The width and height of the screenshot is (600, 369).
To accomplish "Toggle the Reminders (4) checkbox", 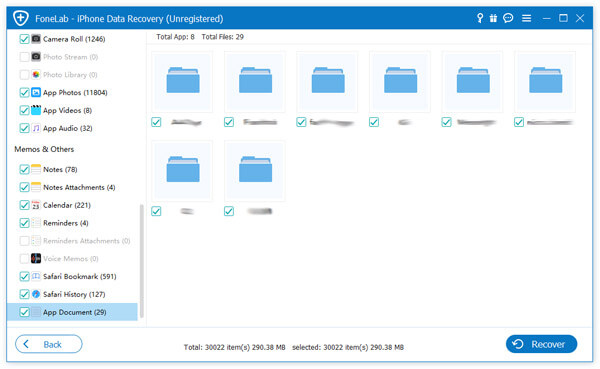I will click(24, 223).
